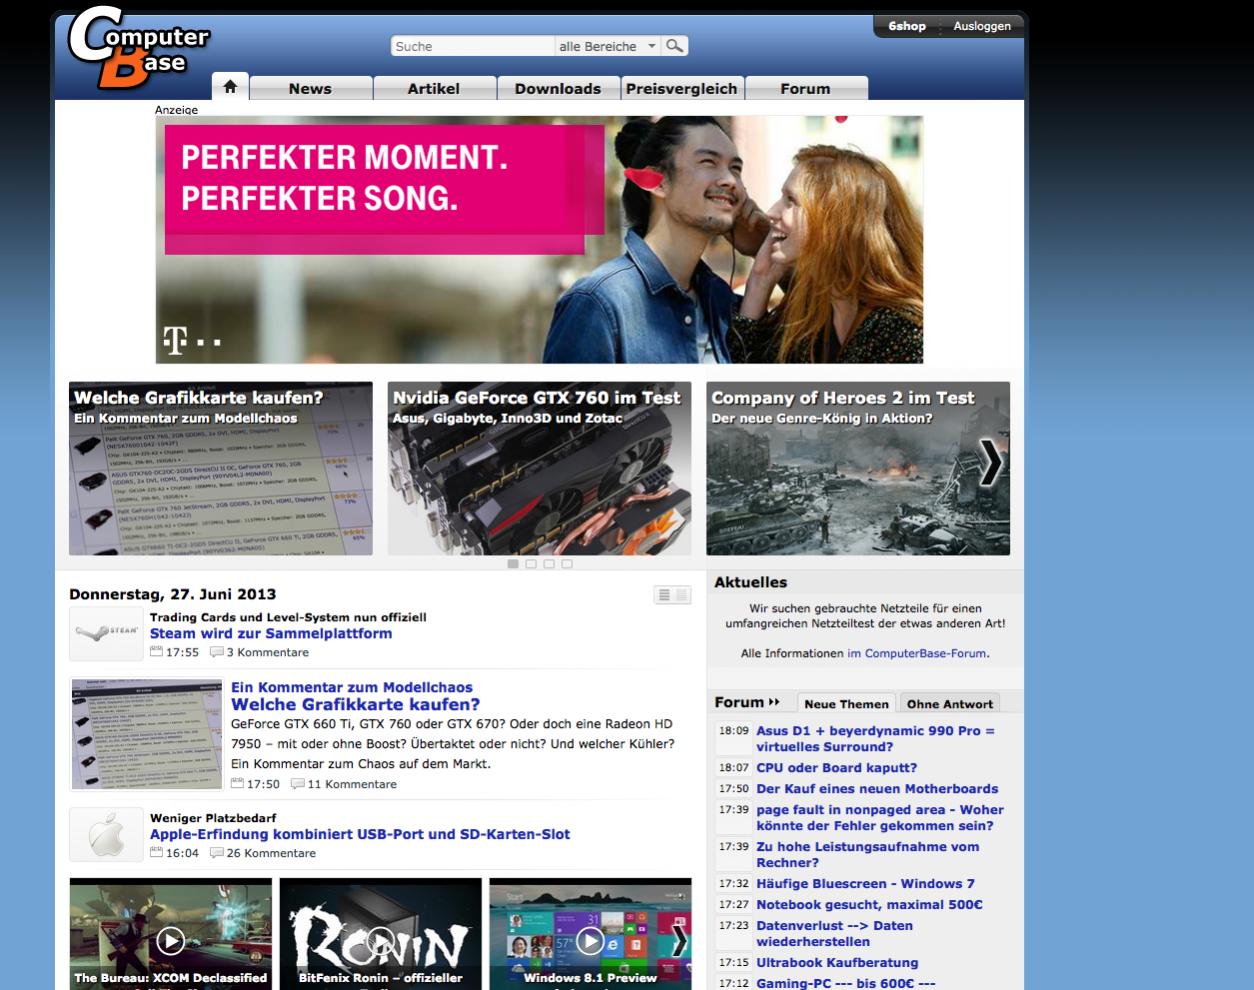Play the Windows 8.1 Preview video
Viewport: 1254px width, 990px height.
590,940
